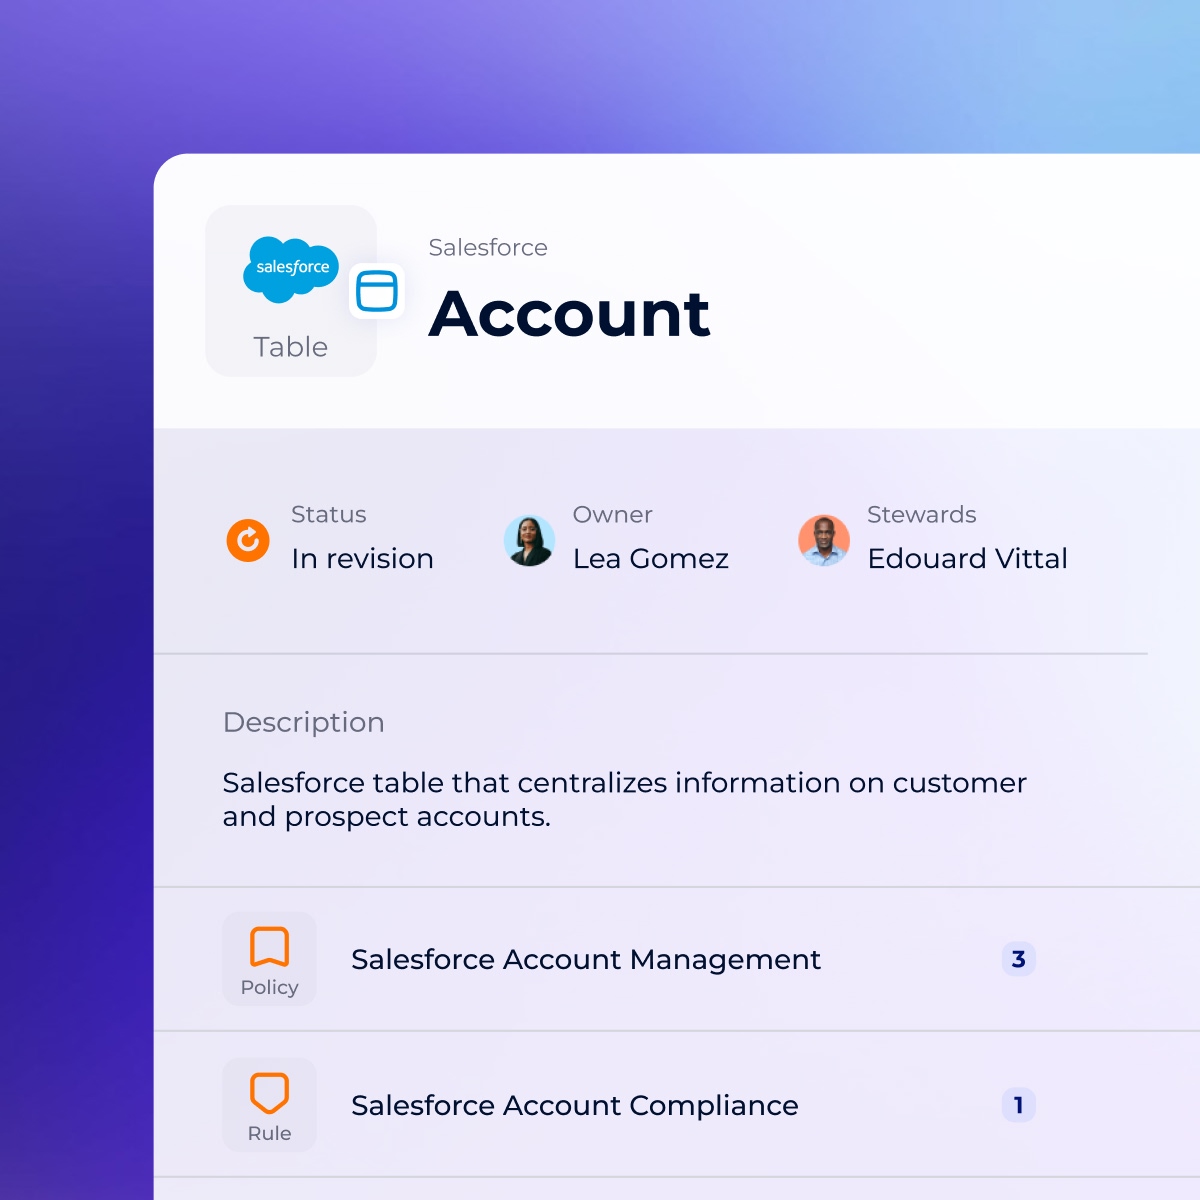
Task: Click the count badge showing 3
Action: tap(1018, 959)
